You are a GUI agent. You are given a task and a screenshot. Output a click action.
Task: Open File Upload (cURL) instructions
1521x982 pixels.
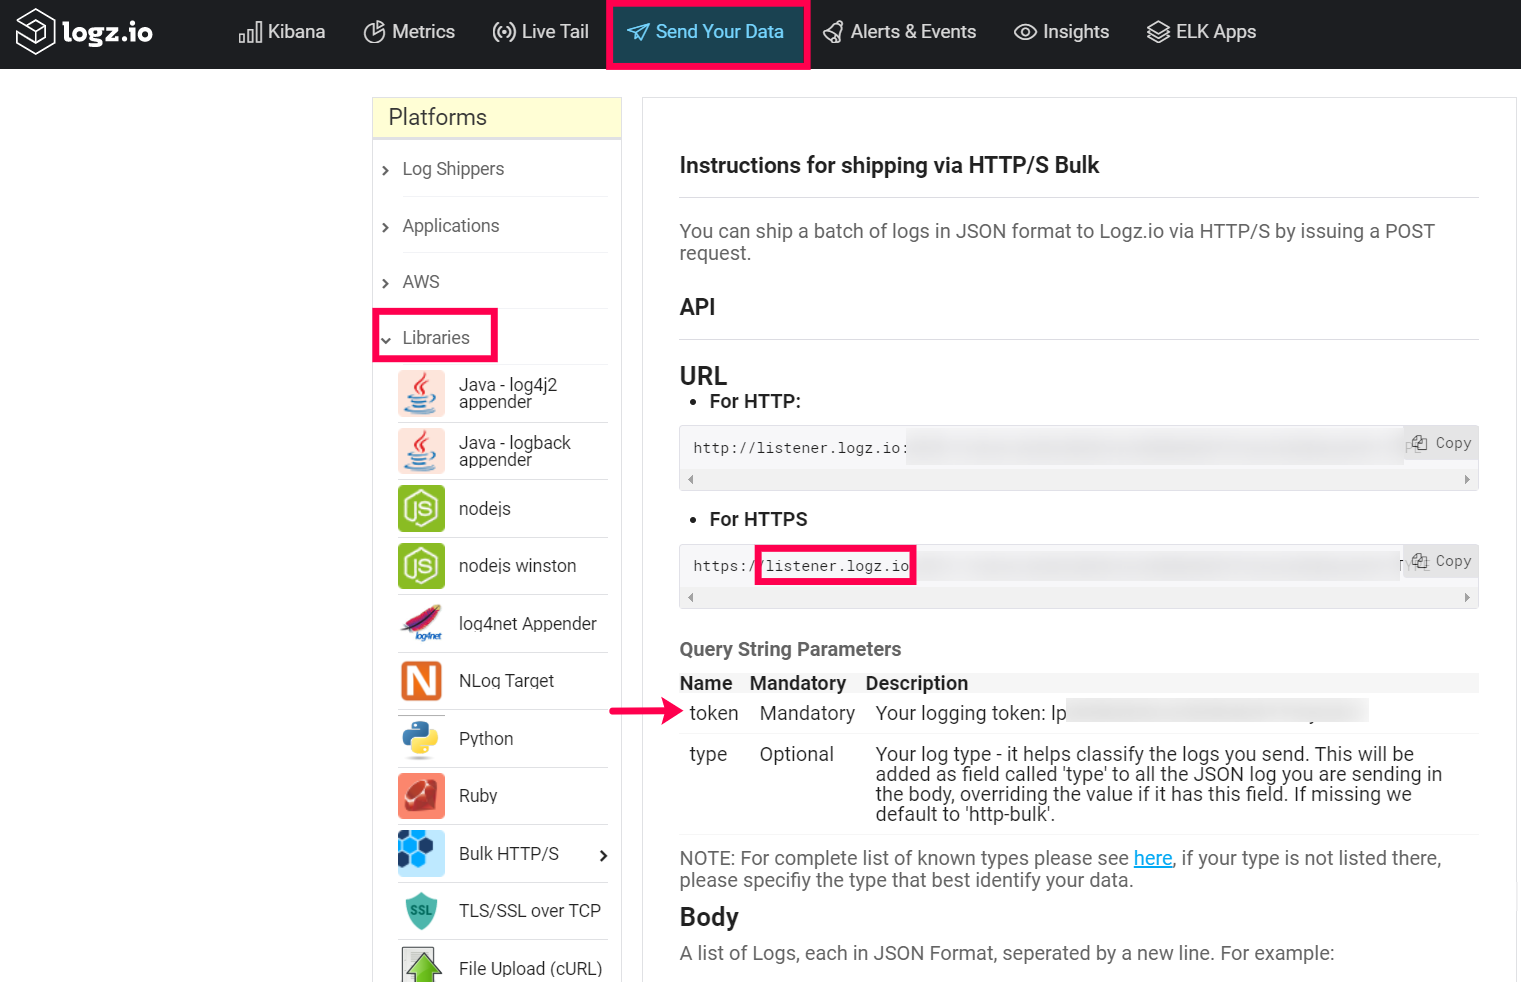pos(530,968)
